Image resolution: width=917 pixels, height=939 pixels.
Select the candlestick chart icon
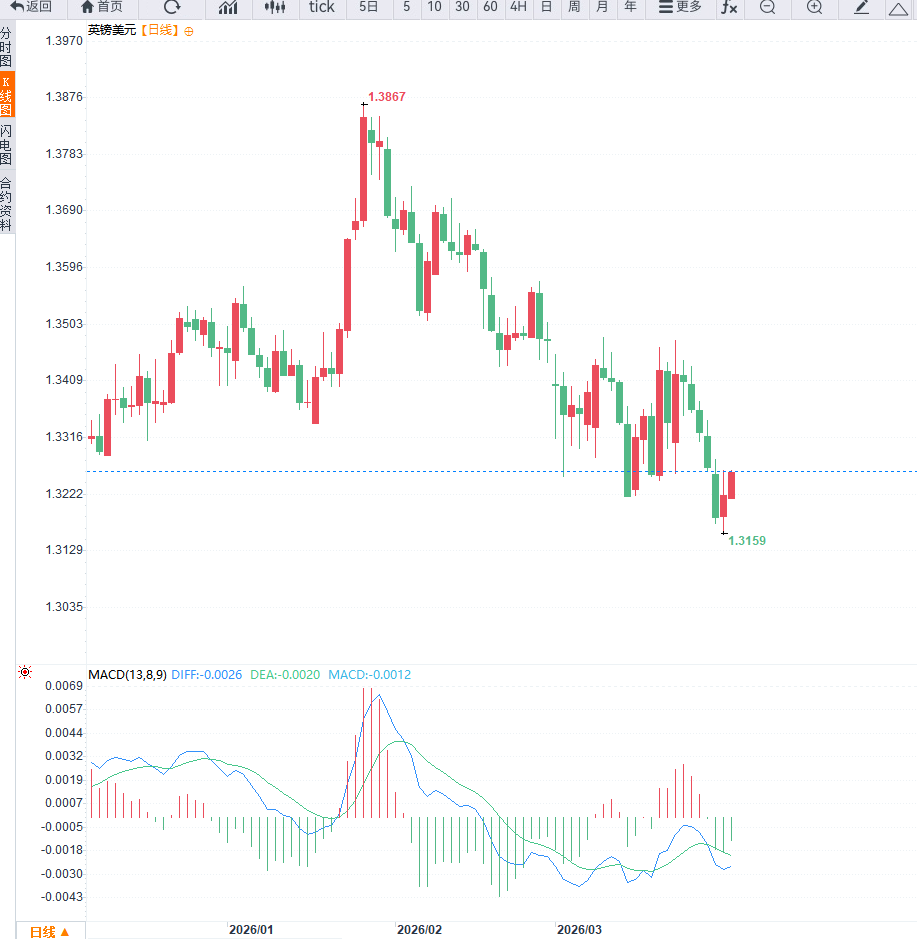coord(275,7)
